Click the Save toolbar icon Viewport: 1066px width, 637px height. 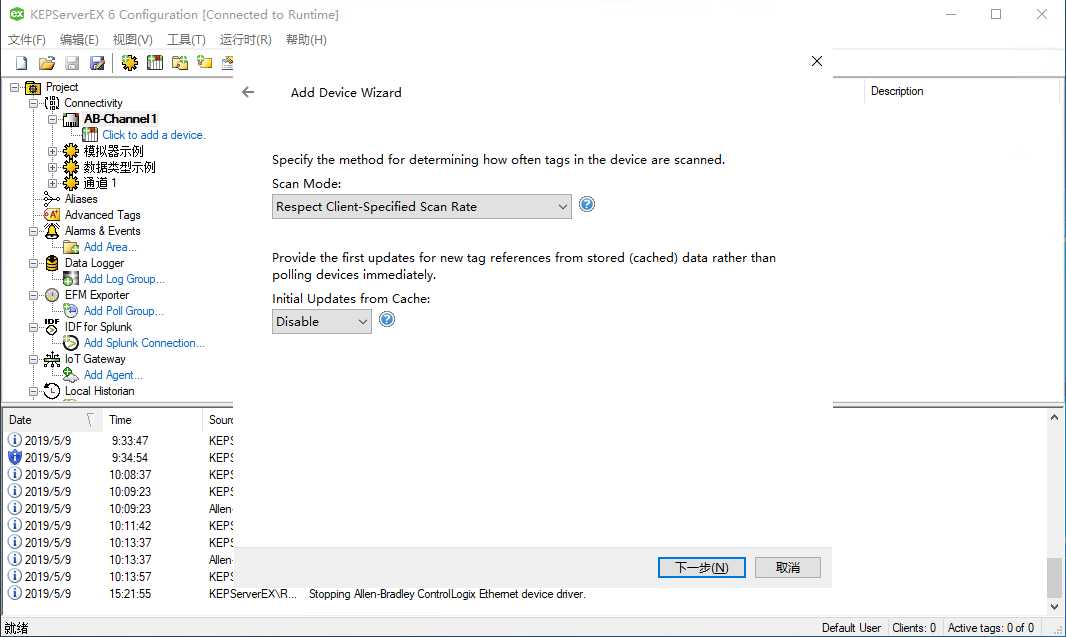click(72, 63)
